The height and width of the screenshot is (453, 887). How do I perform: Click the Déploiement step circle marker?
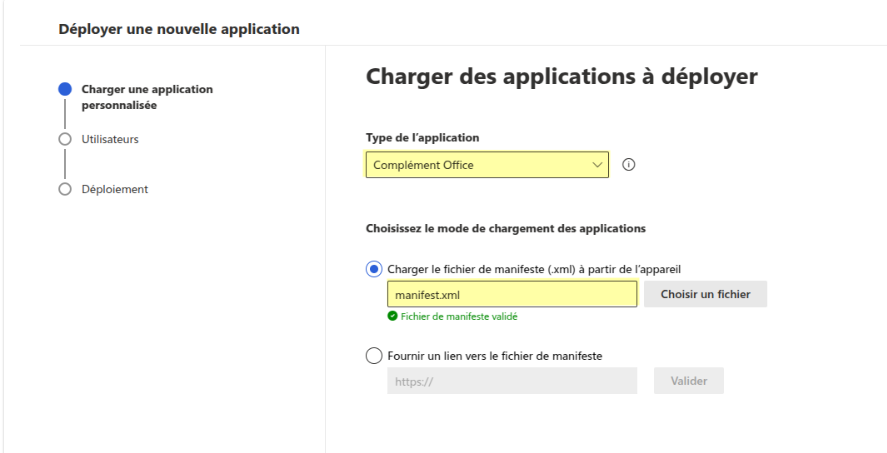click(x=65, y=189)
